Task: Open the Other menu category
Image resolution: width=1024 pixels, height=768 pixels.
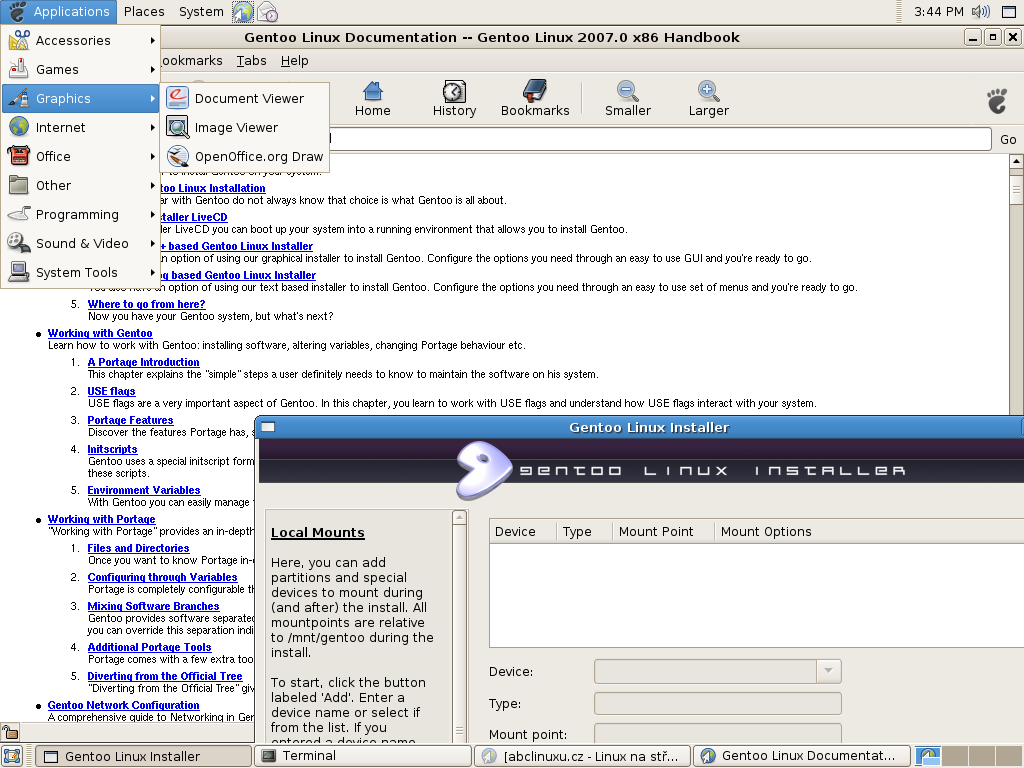Action: coord(81,185)
